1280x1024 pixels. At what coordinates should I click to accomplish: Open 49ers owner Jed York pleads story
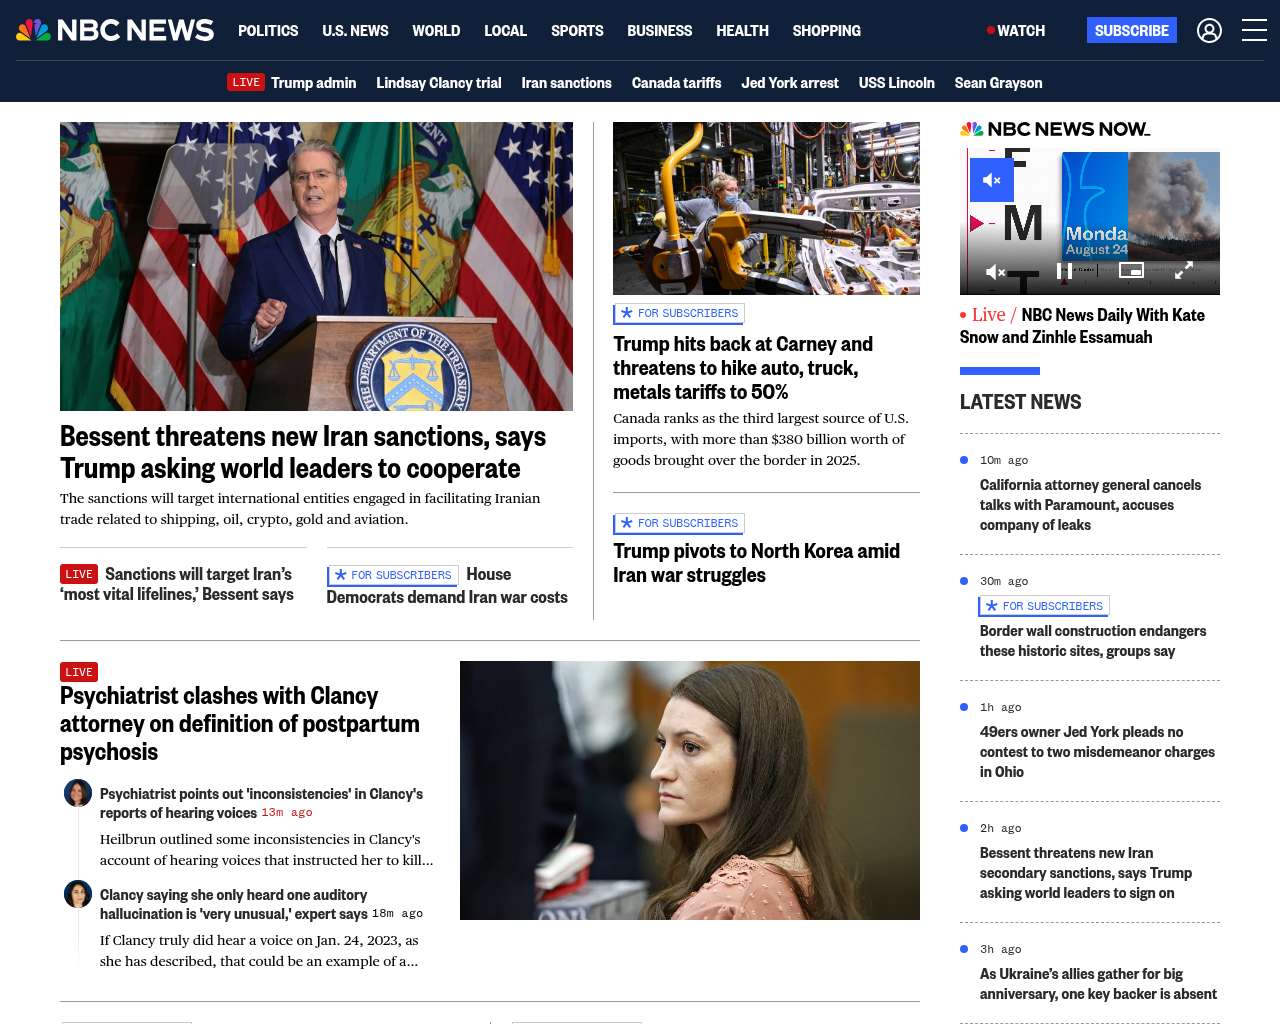pos(1097,752)
